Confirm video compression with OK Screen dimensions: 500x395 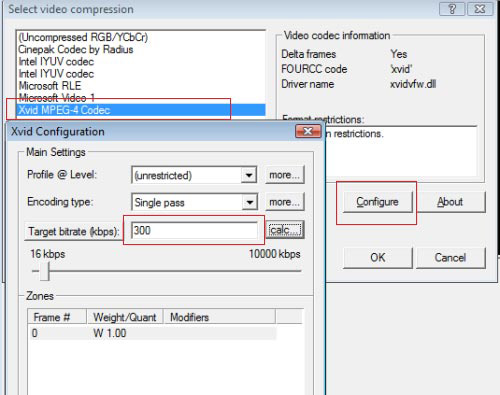click(378, 258)
